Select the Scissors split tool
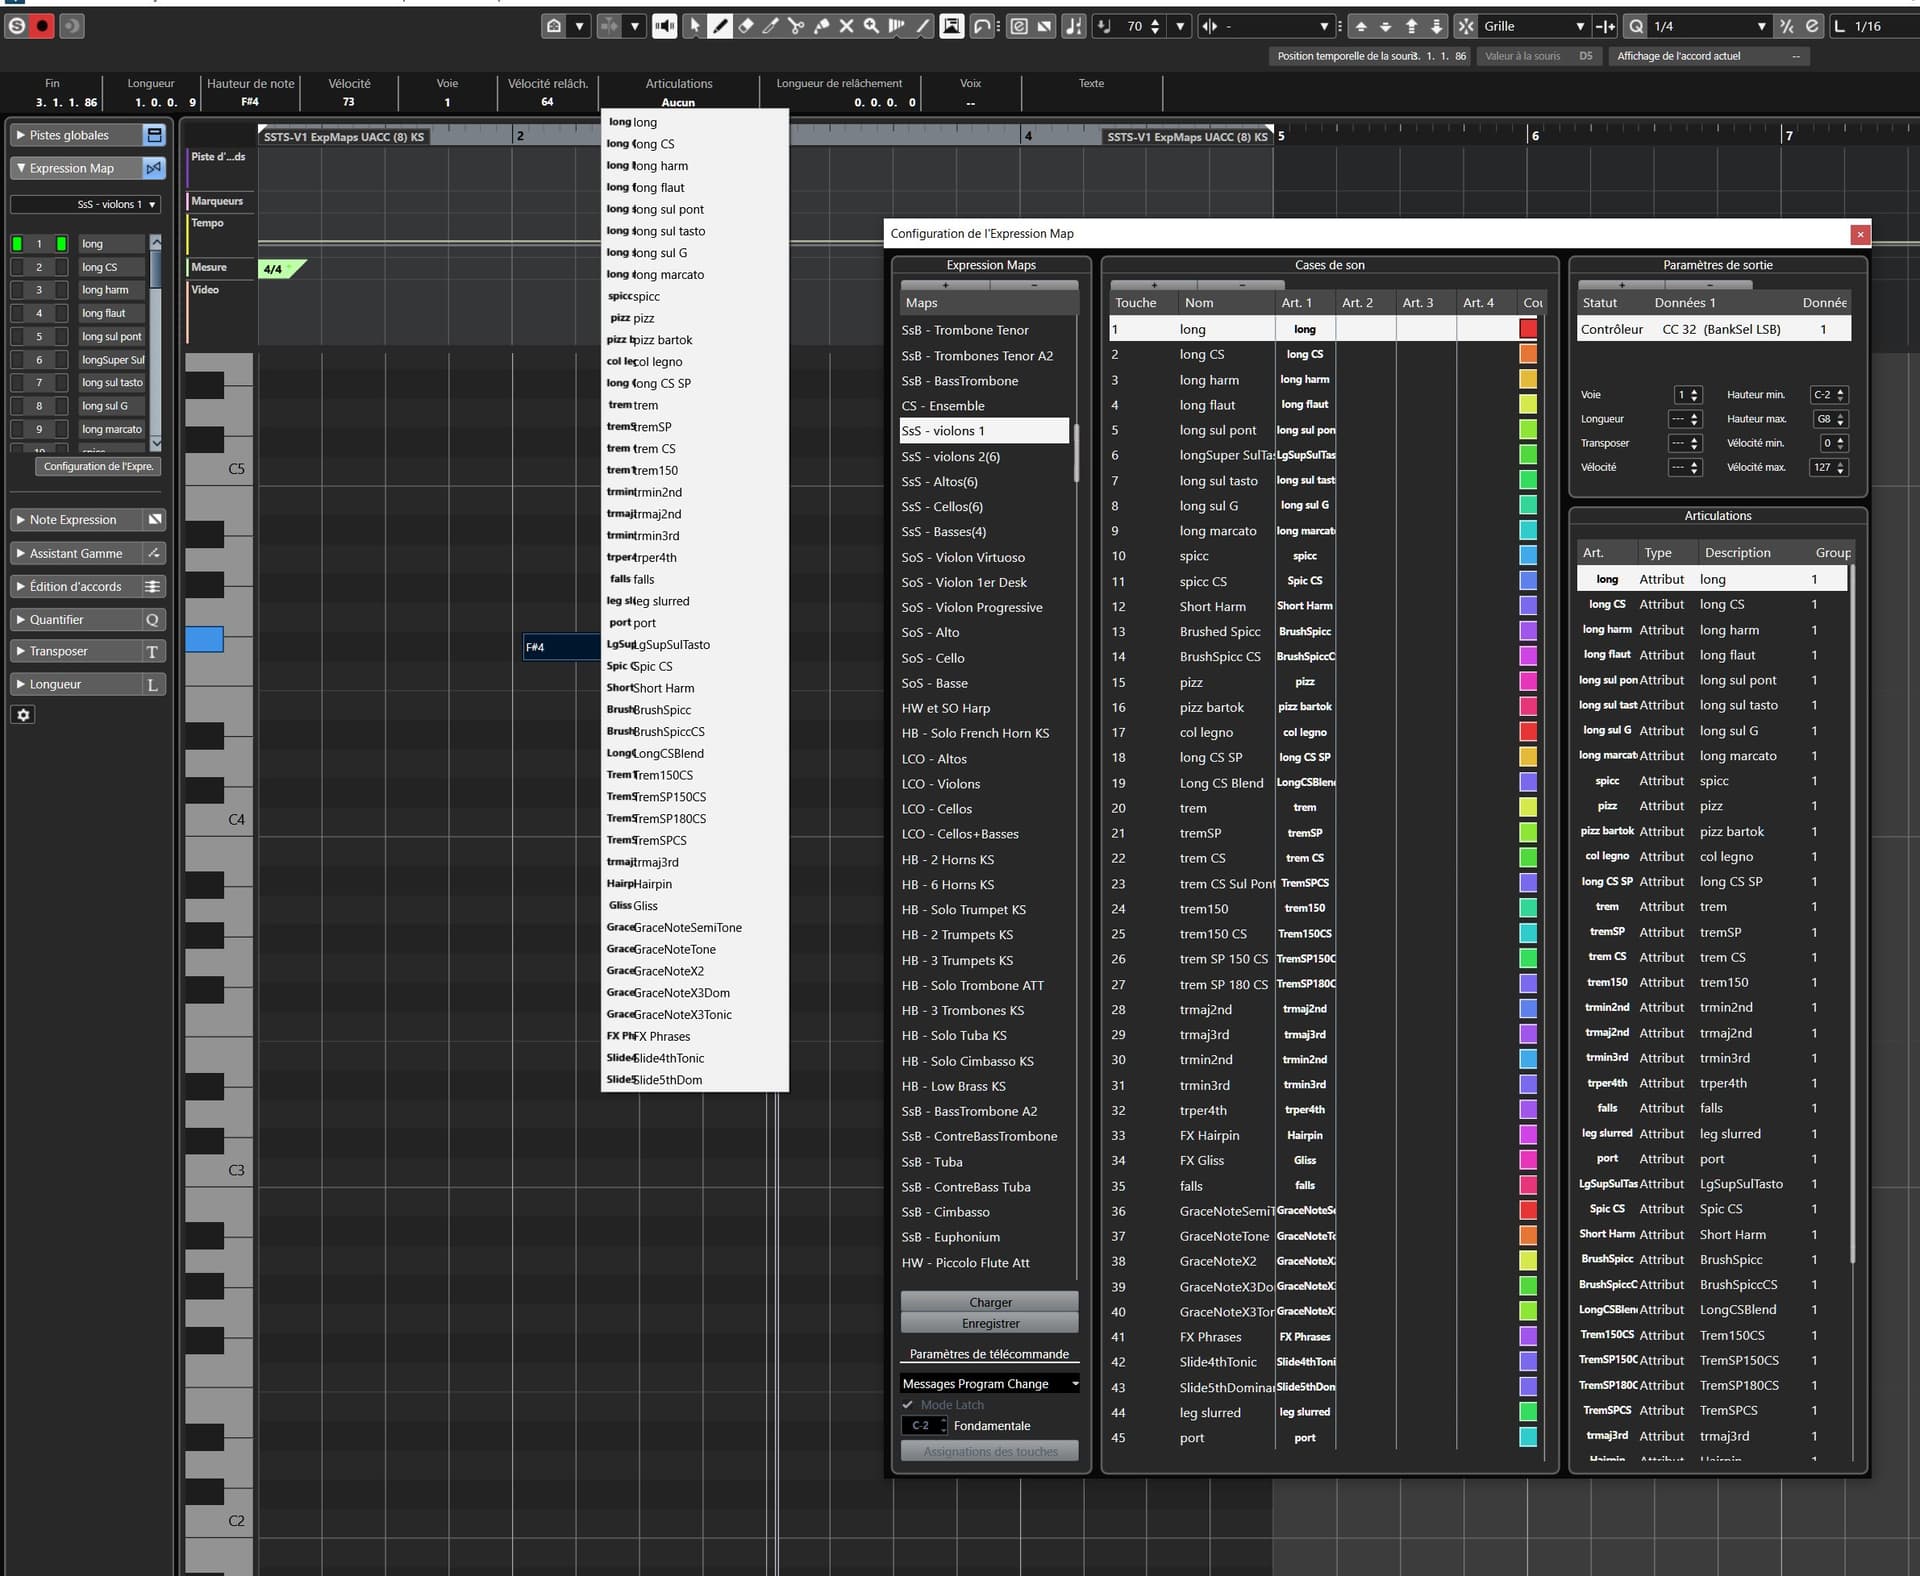The image size is (1920, 1576). point(796,27)
